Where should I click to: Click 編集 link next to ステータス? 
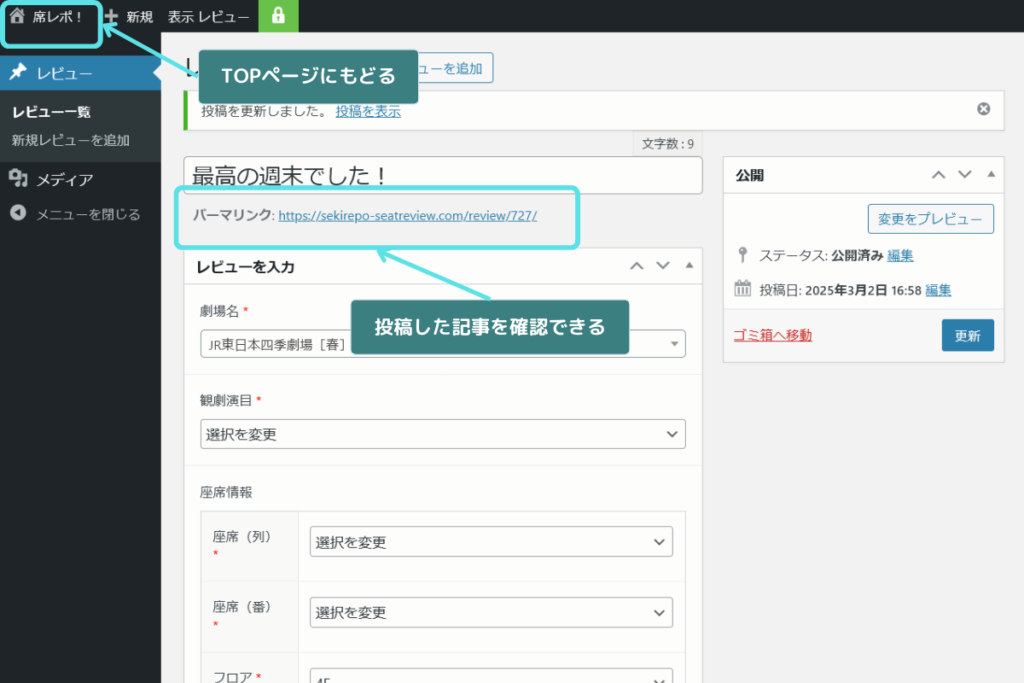pyautogui.click(x=900, y=255)
